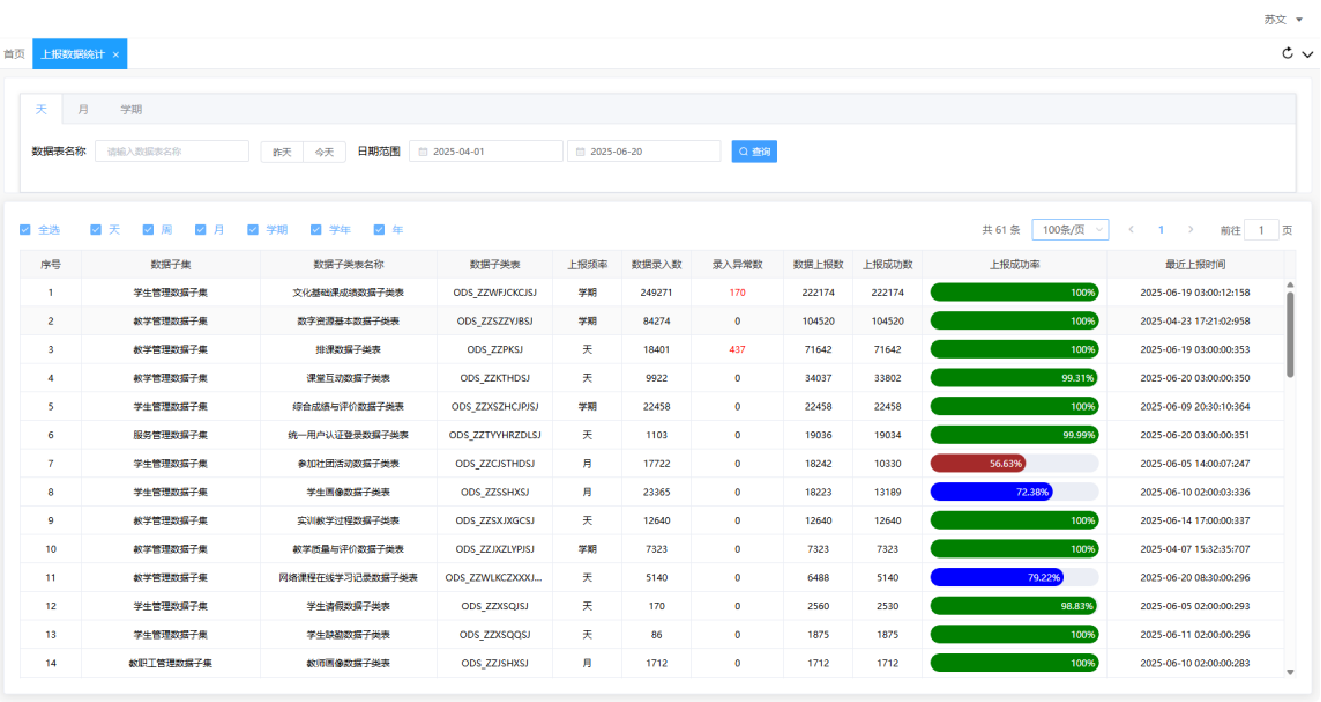
Task: Switch to the 天 statistics tab
Action: pyautogui.click(x=41, y=109)
